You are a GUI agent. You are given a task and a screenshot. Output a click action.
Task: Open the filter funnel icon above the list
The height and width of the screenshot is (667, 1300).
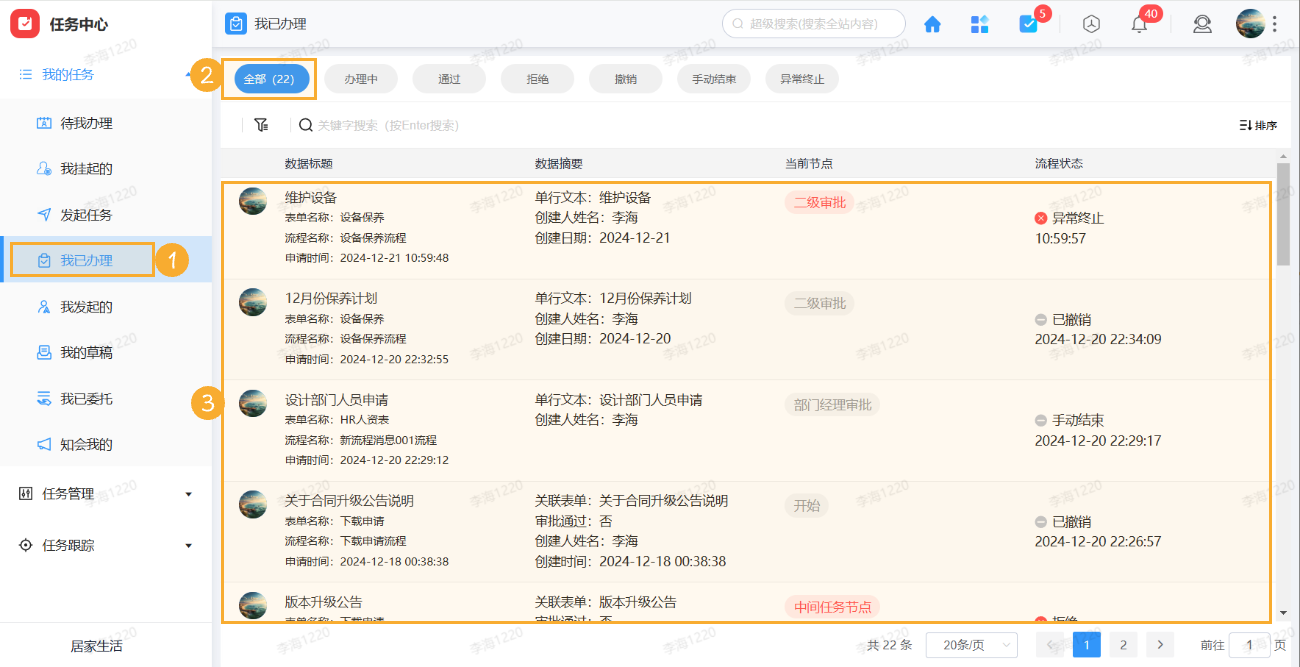(261, 124)
